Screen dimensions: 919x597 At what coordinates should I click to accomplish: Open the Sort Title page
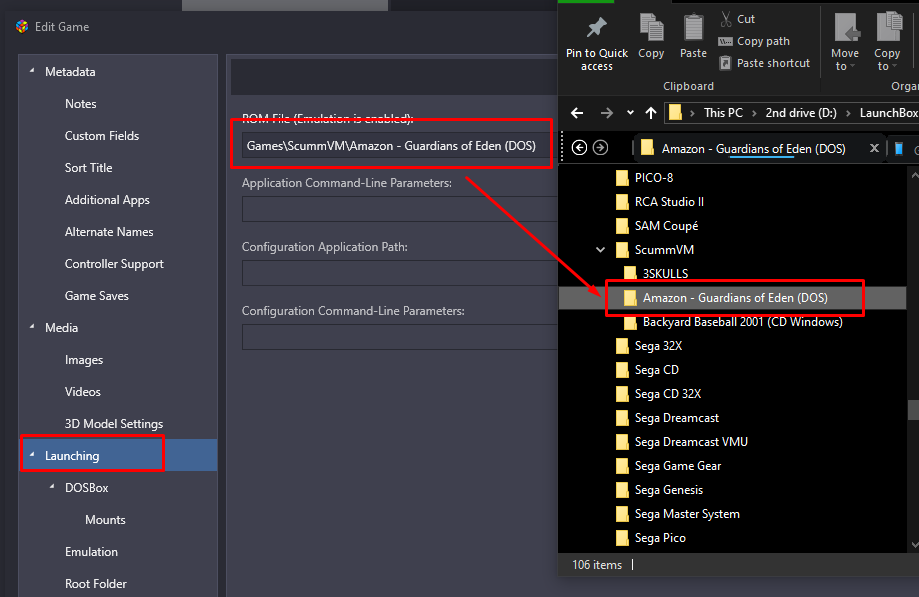[x=89, y=168]
